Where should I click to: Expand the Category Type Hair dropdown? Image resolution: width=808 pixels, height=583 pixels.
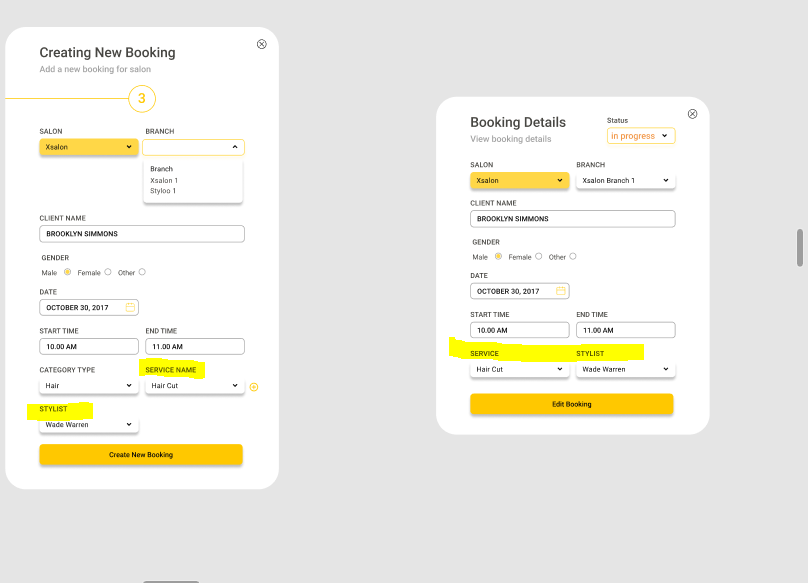click(x=89, y=386)
